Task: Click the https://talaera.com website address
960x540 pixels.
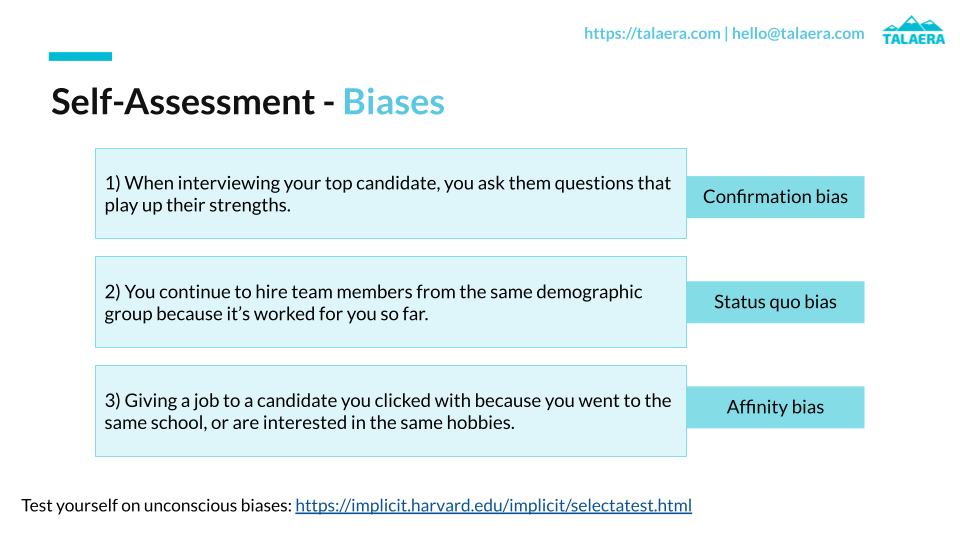Action: (x=652, y=34)
